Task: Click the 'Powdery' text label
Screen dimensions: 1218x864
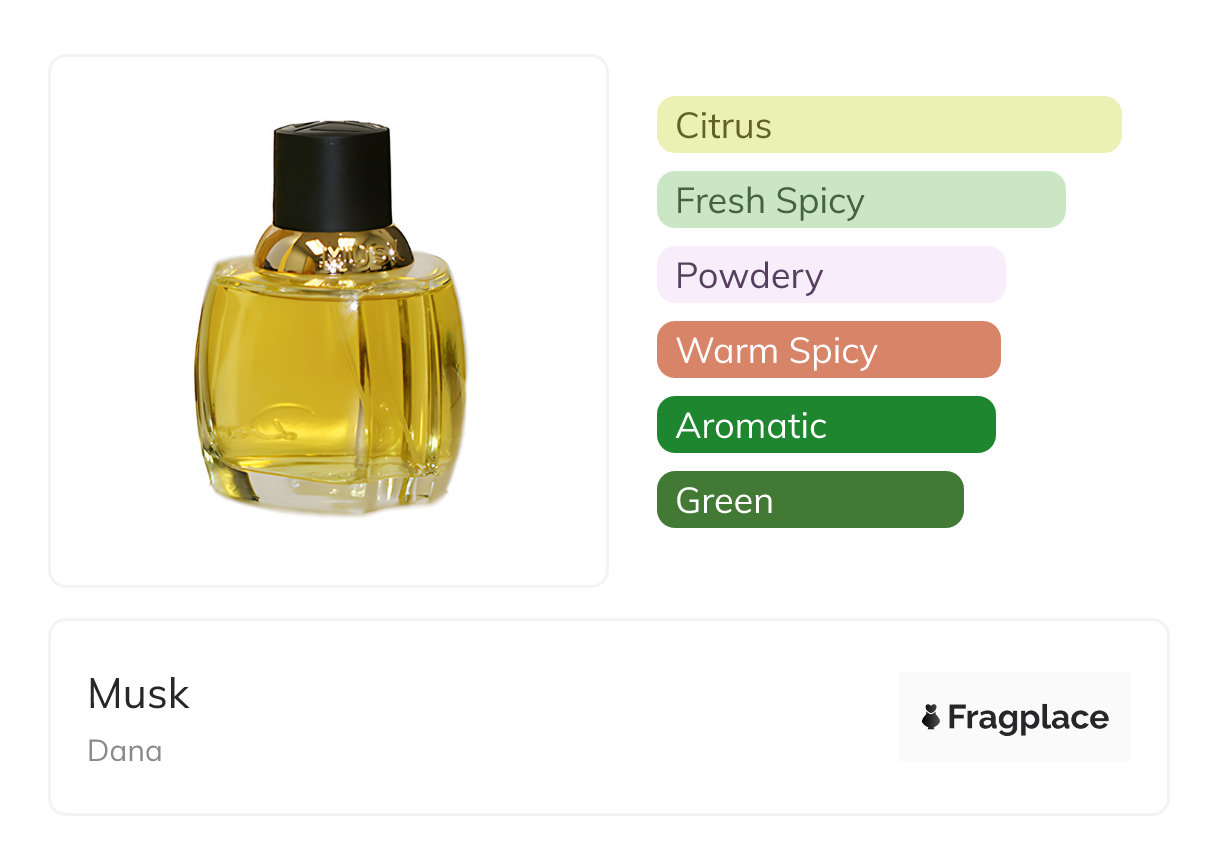Action: pos(749,276)
